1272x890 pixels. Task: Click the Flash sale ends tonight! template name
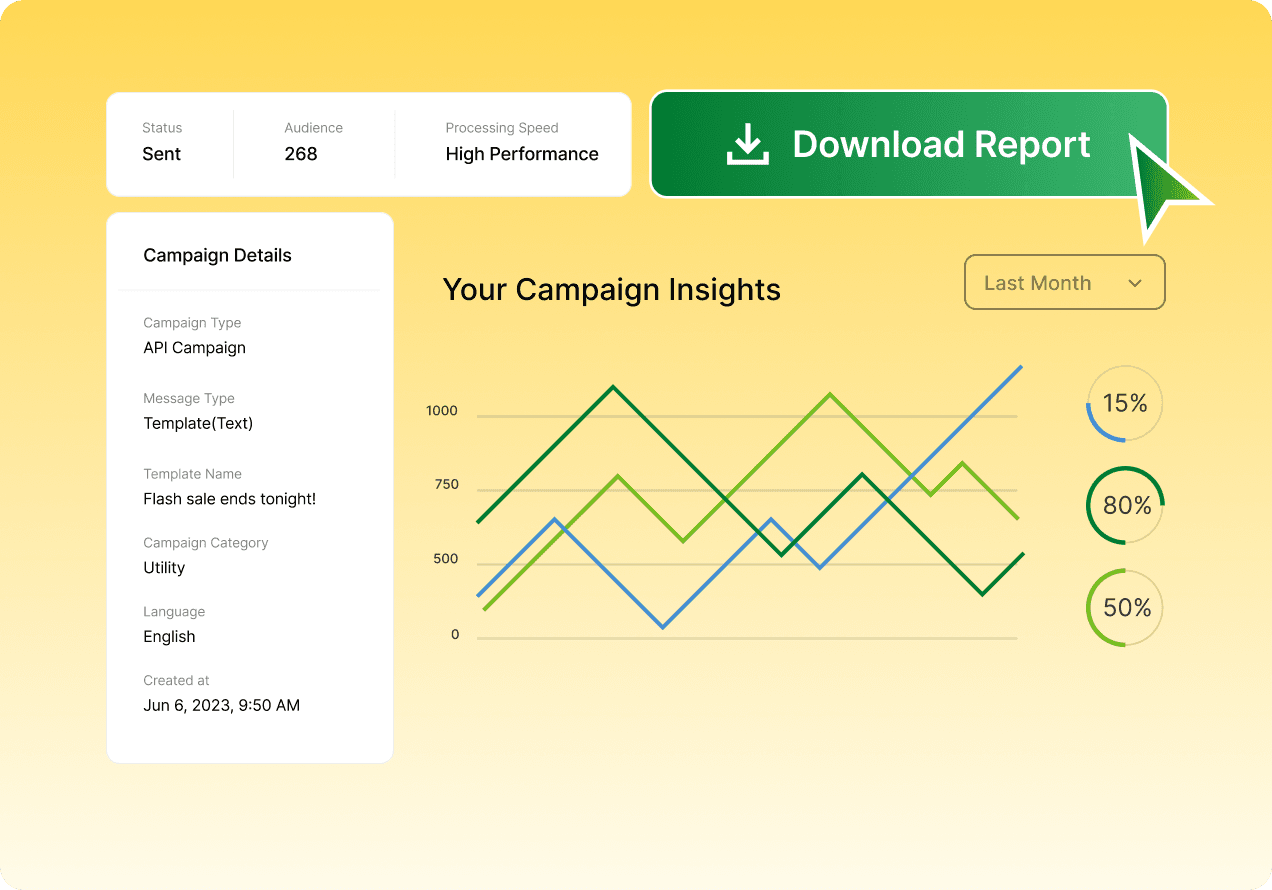[229, 498]
